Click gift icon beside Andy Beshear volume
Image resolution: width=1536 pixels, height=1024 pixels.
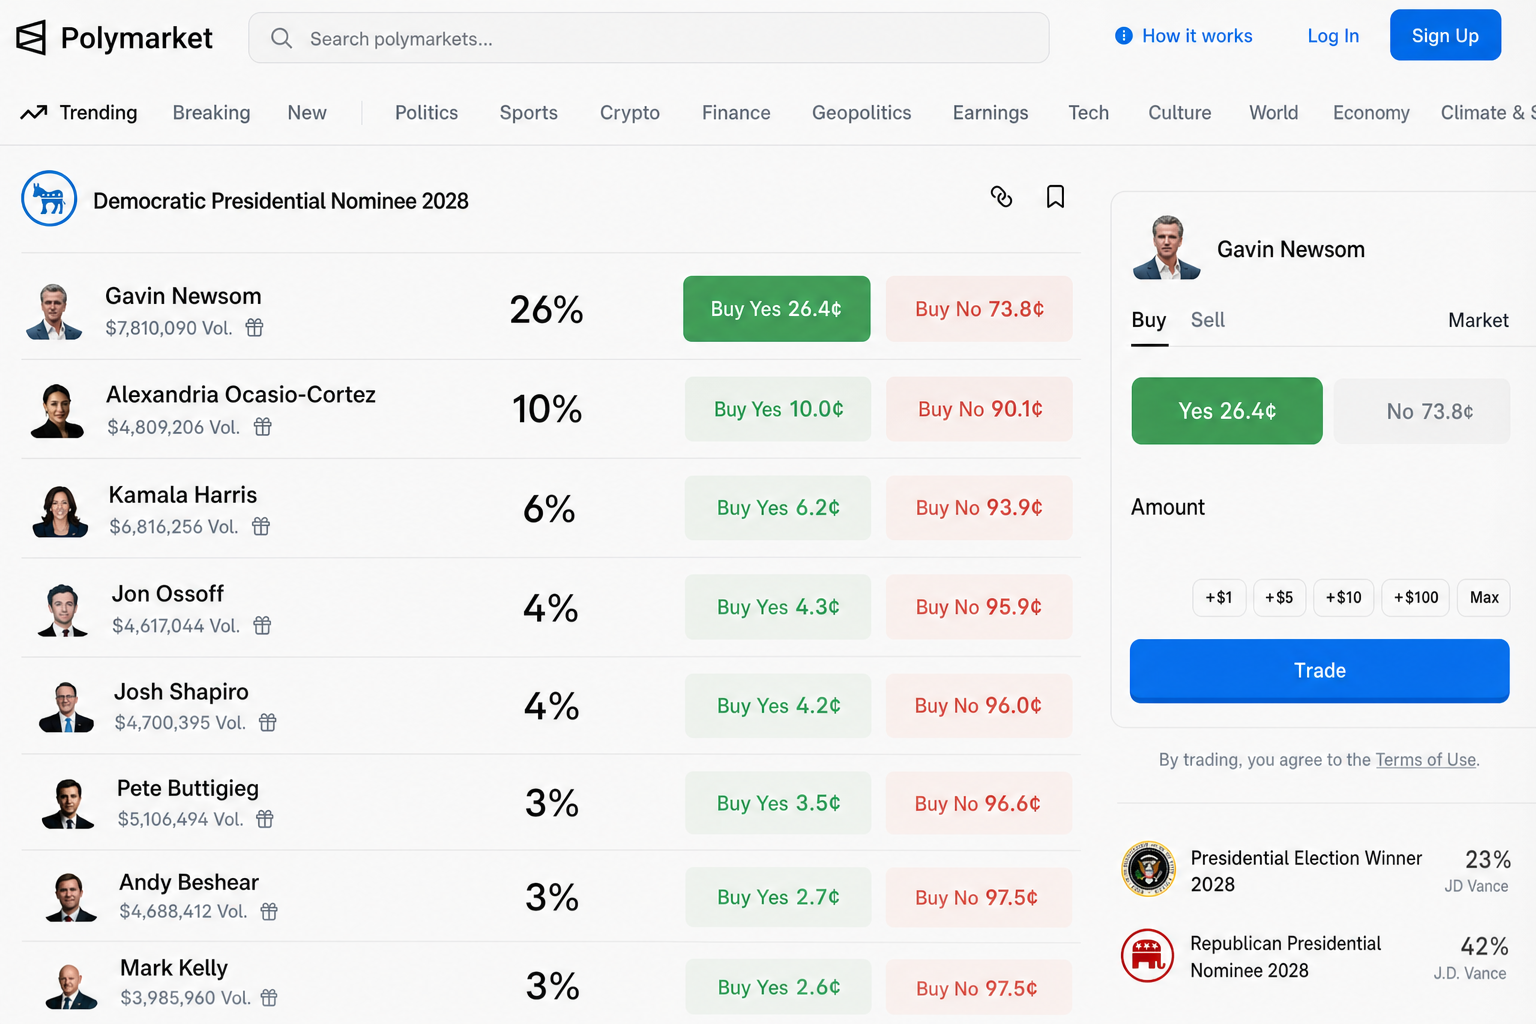tap(269, 911)
